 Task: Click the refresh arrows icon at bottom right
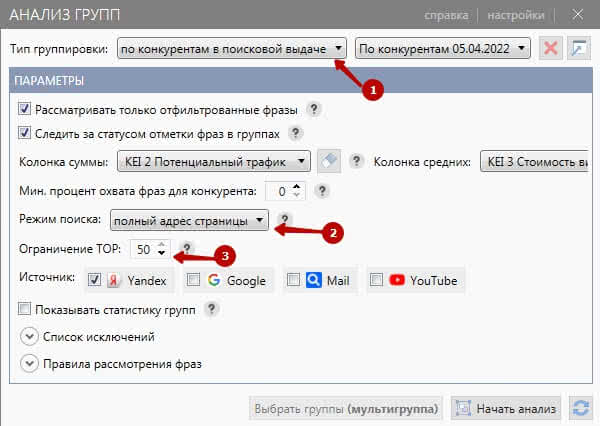581,408
